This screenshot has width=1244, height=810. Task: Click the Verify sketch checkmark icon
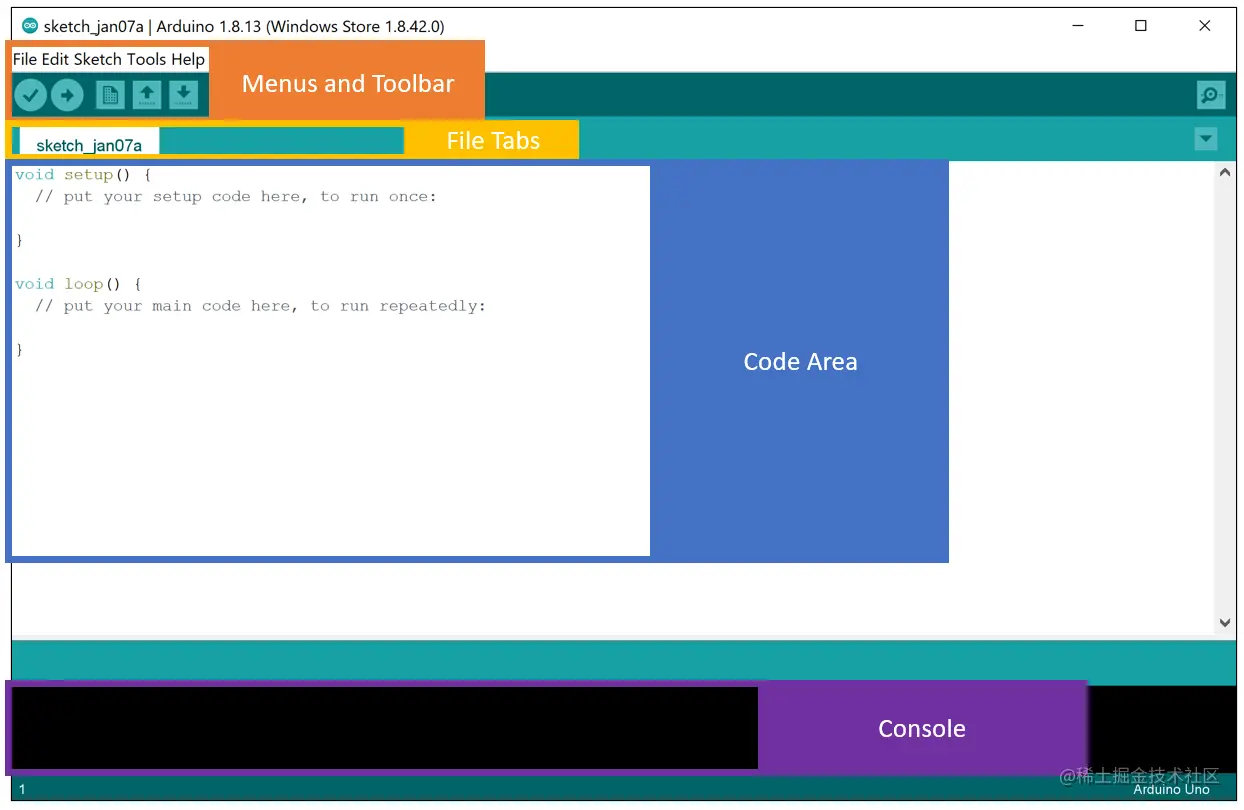click(30, 95)
